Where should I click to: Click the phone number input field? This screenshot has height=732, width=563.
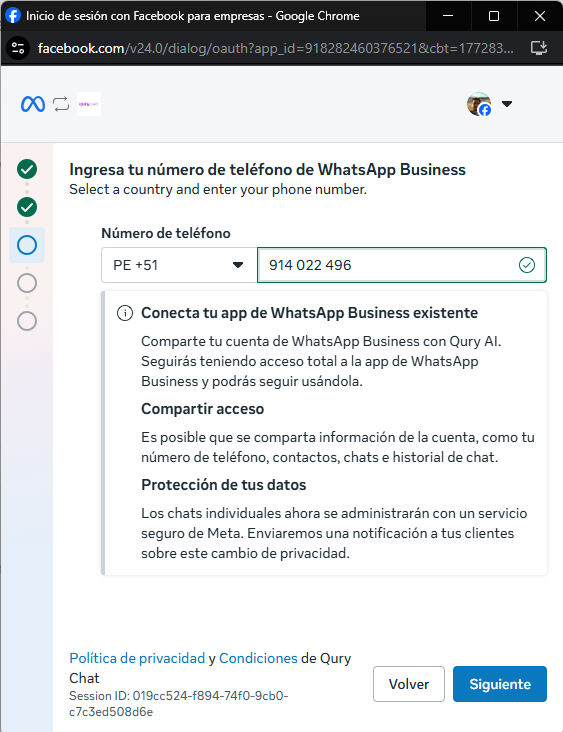click(x=401, y=265)
